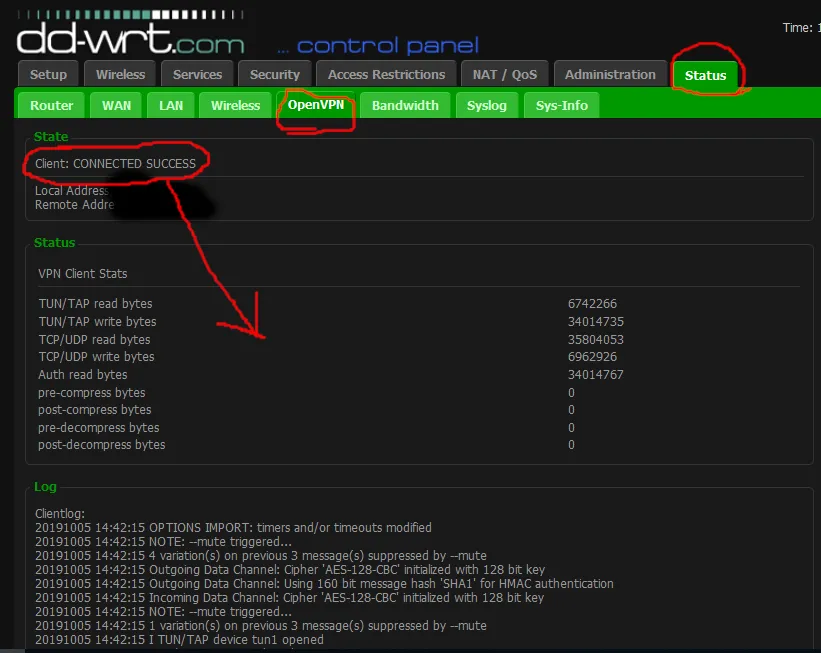Click the 'Client: CONNECTED SUCCESS' state text
The height and width of the screenshot is (653, 821).
115,164
